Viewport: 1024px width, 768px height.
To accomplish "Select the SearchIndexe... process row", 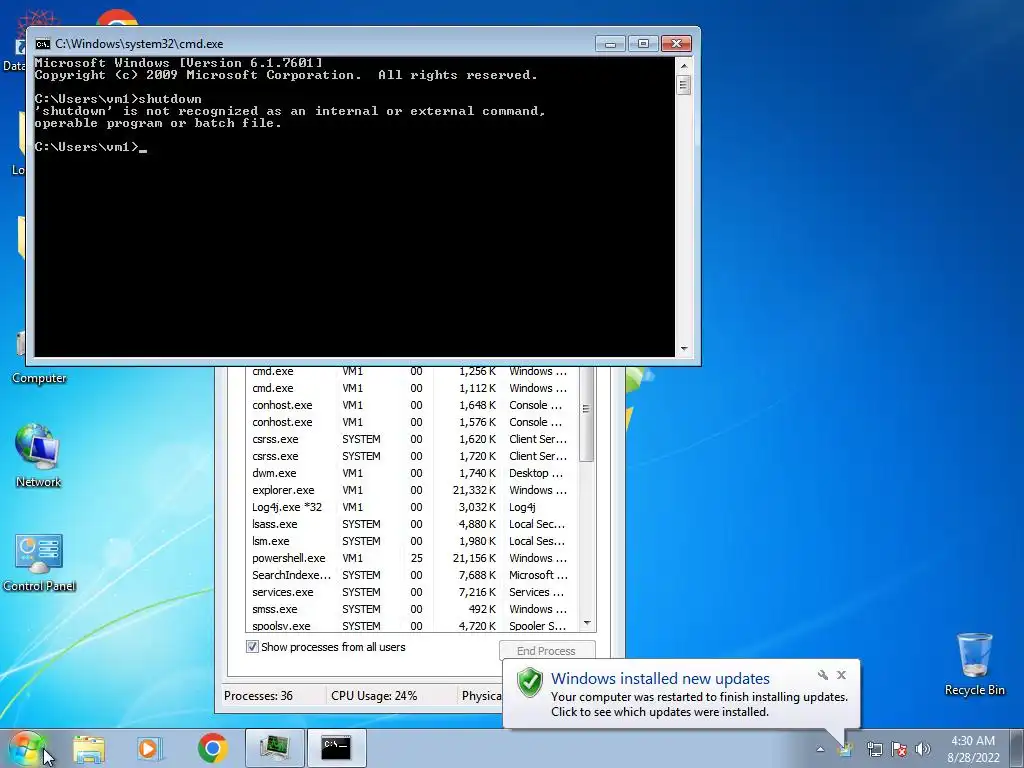I will tap(411, 575).
